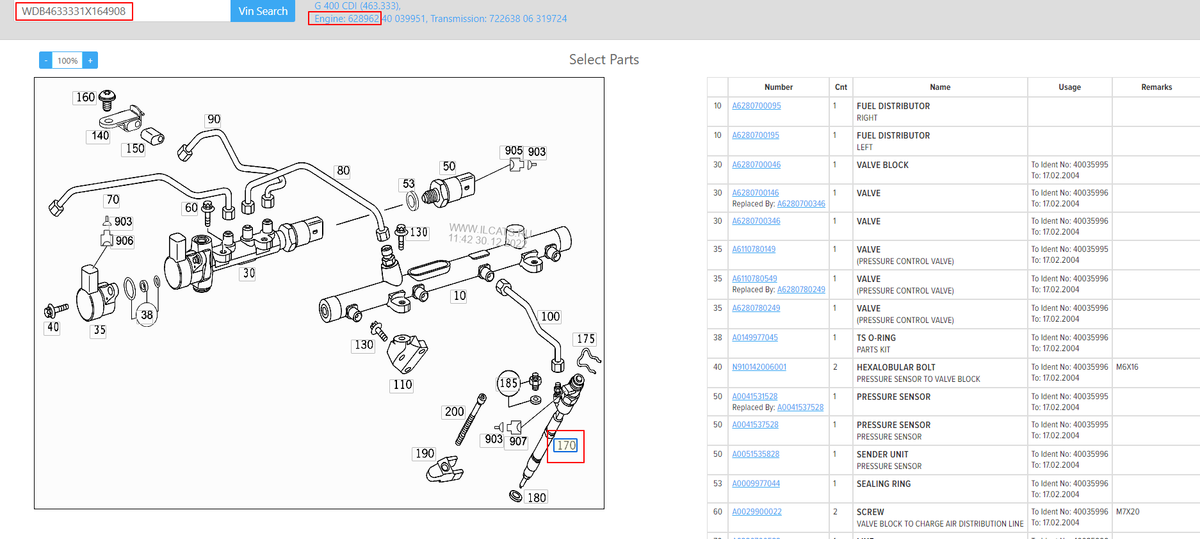The height and width of the screenshot is (539, 1200).
Task: Open the A0009977044 sealing ring link
Action: (755, 484)
